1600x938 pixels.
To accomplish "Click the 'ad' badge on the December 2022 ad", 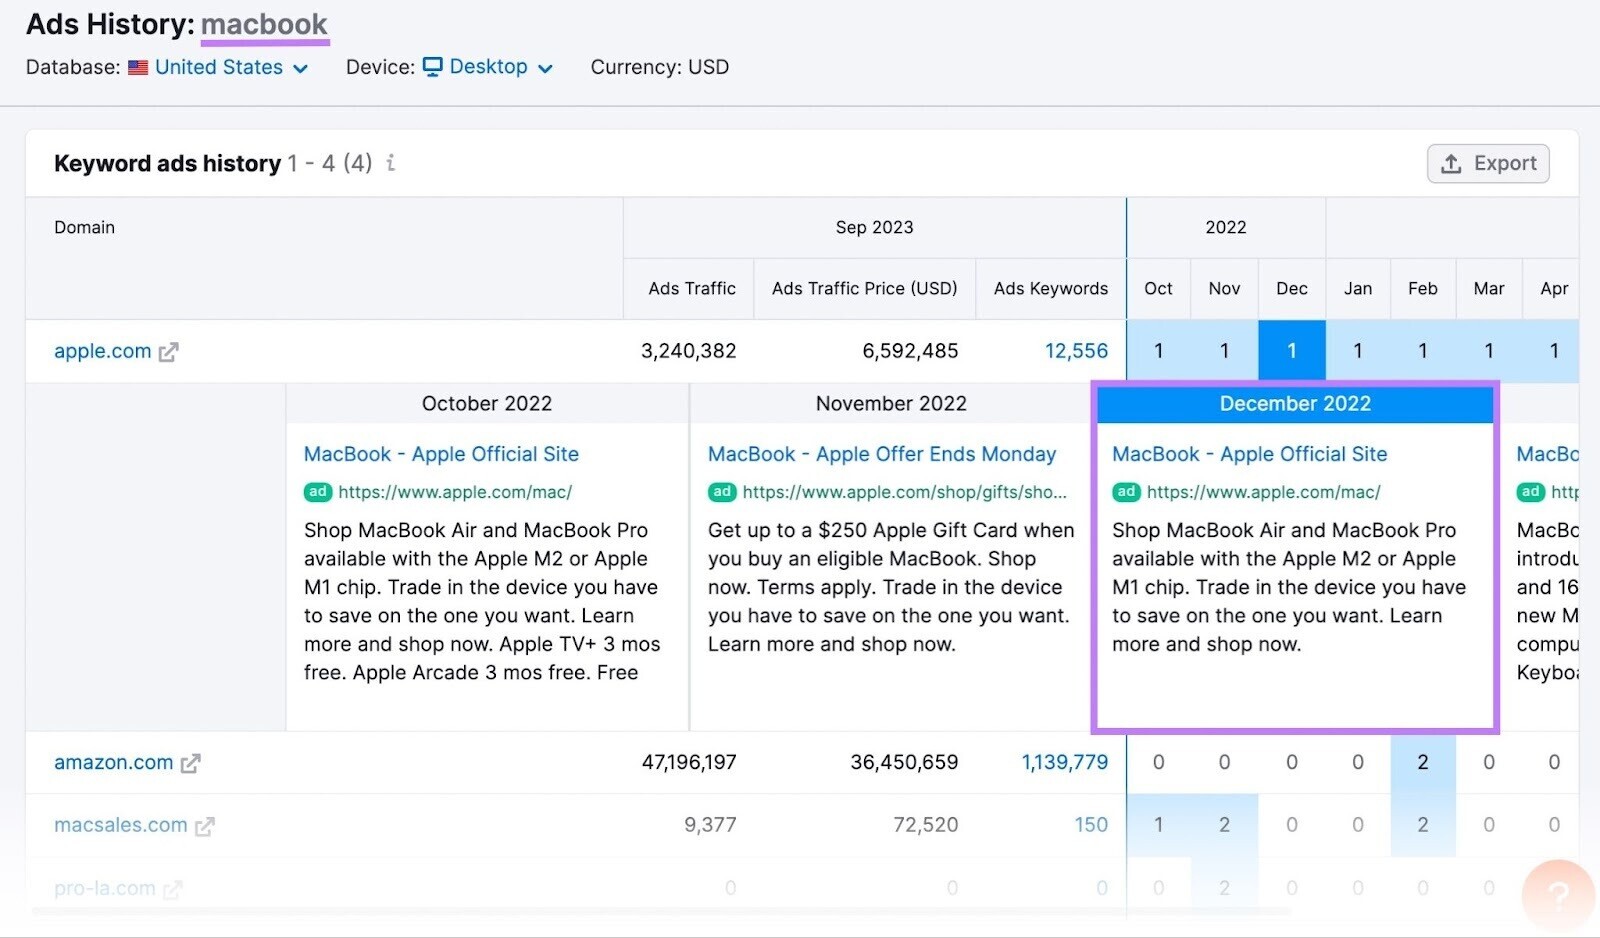I will pos(1126,492).
